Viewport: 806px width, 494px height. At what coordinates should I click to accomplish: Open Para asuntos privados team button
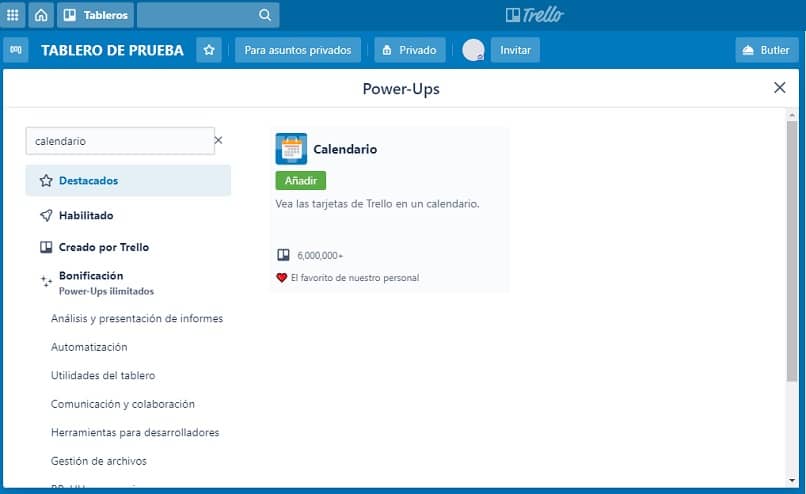pyautogui.click(x=298, y=50)
